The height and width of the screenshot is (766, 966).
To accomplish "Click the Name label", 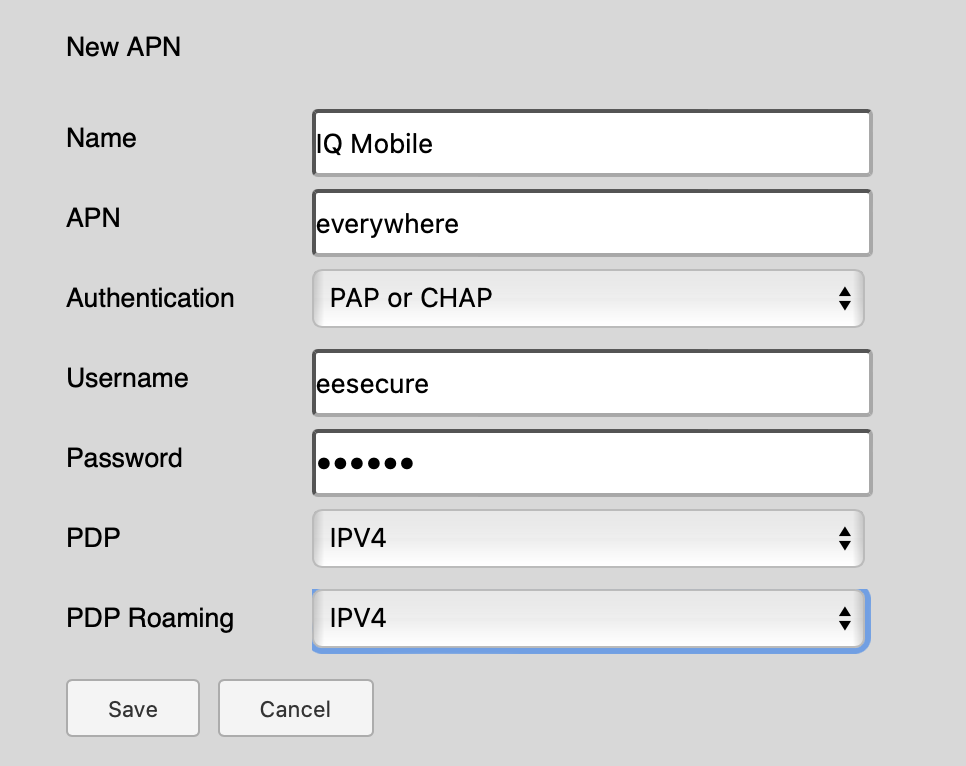I will (x=100, y=138).
